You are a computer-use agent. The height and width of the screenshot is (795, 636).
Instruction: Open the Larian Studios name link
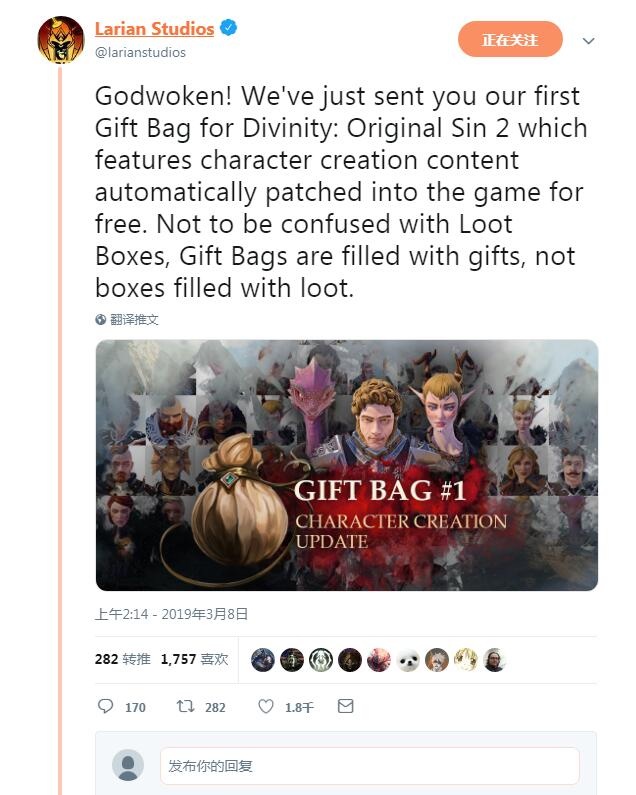[x=154, y=28]
